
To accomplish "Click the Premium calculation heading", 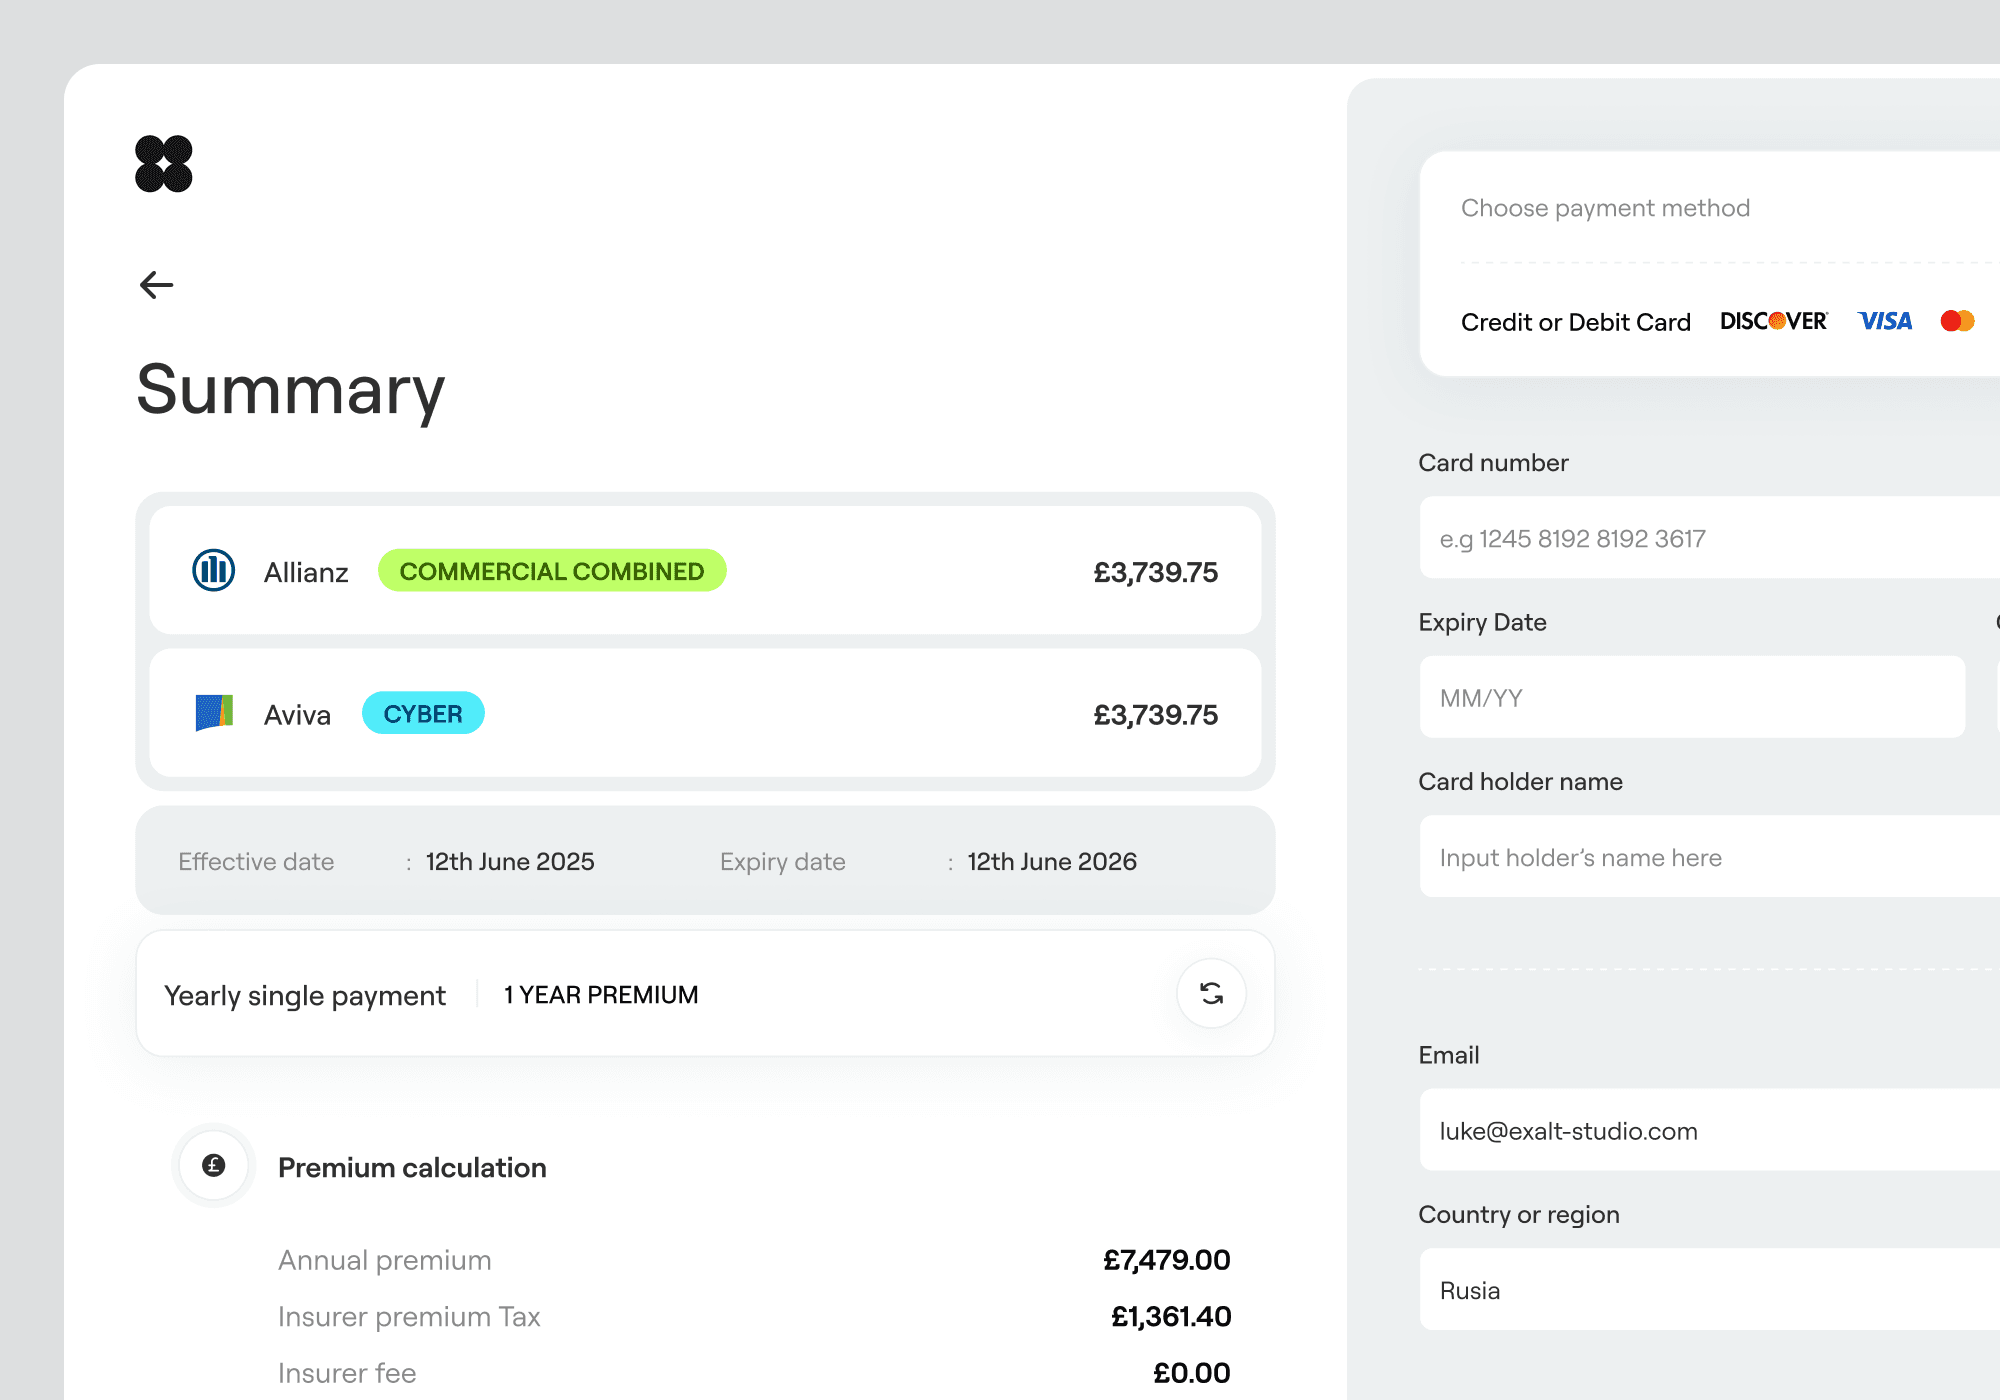I will 412,1168.
